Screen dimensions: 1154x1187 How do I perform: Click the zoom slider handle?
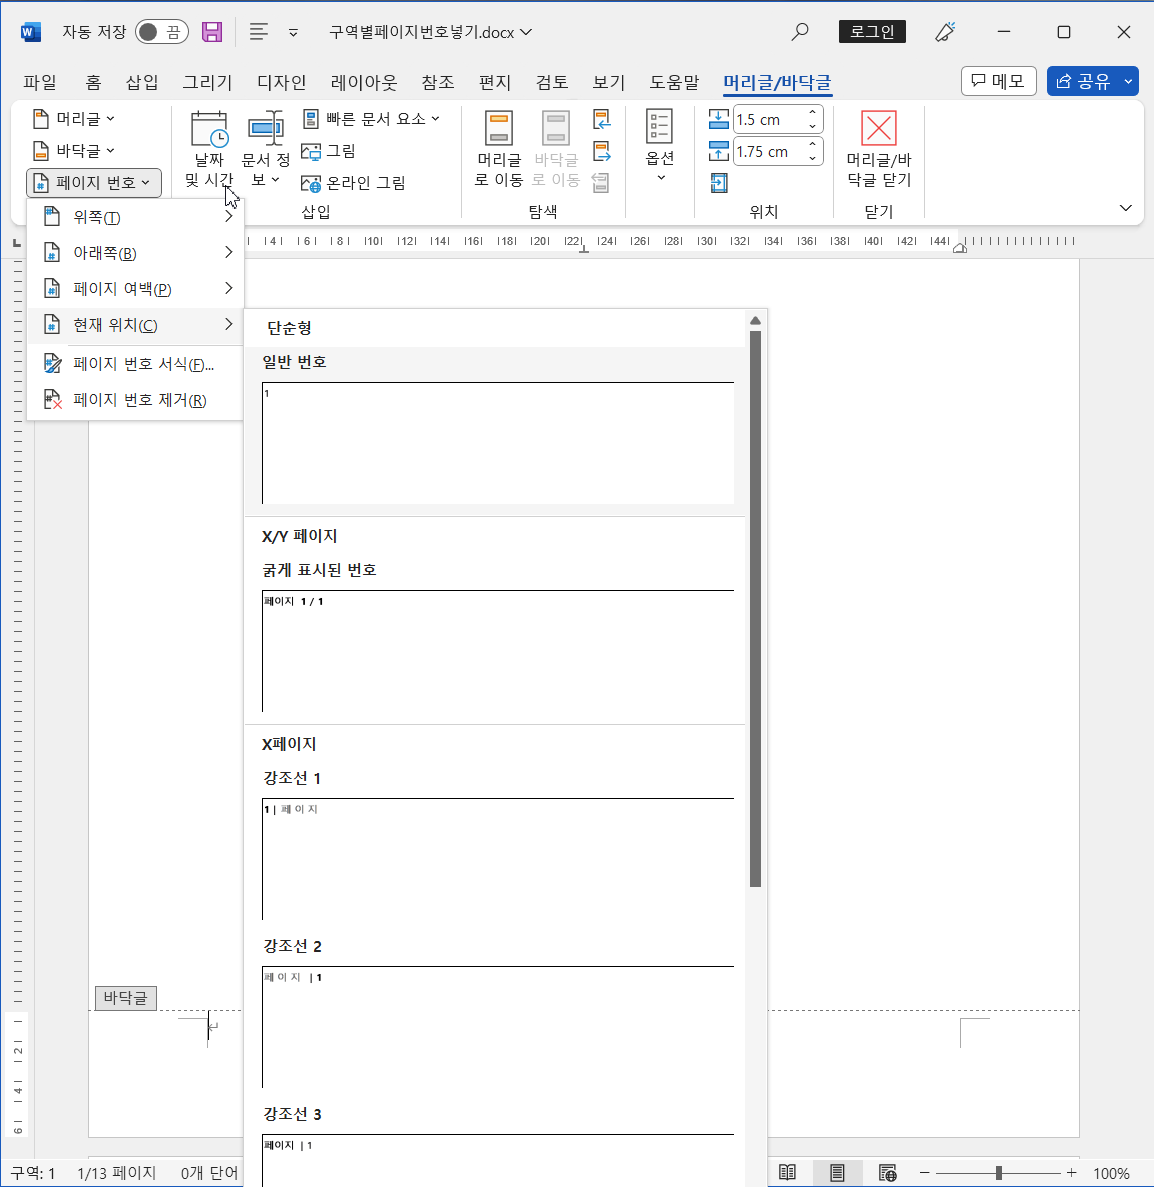(999, 1173)
